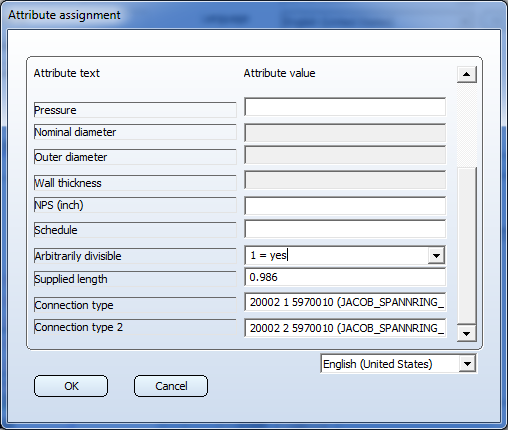Select the '1 = yes' combo box text
Image resolution: width=508 pixels, height=430 pixels.
click(x=268, y=256)
